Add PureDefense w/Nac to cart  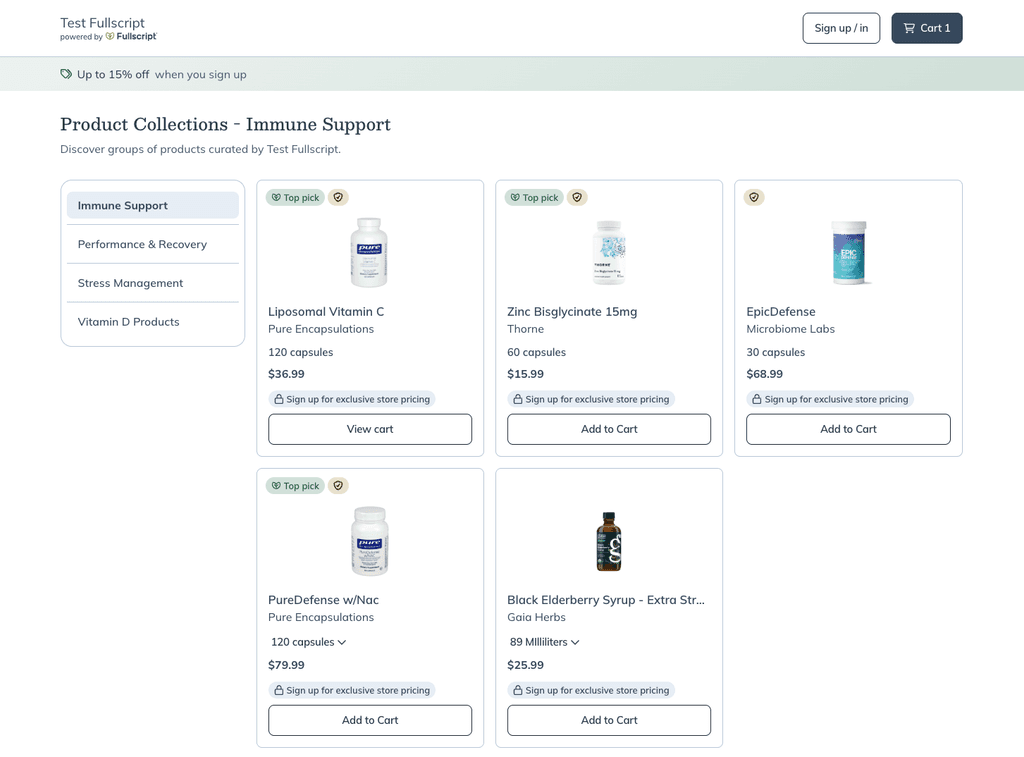click(370, 720)
